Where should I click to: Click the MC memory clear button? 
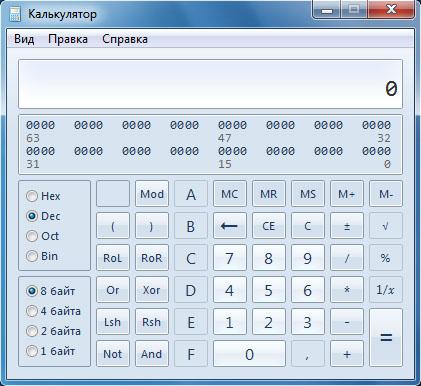(230, 194)
